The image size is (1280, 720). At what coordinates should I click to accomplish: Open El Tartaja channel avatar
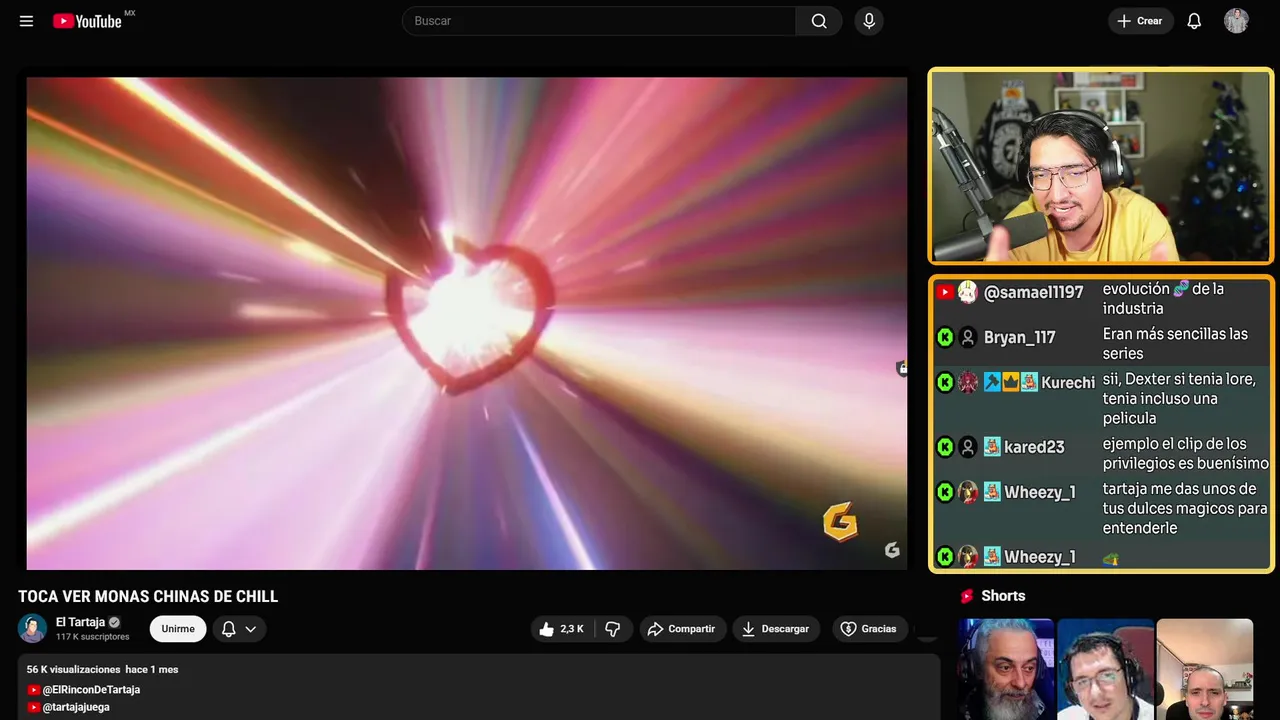pos(33,628)
